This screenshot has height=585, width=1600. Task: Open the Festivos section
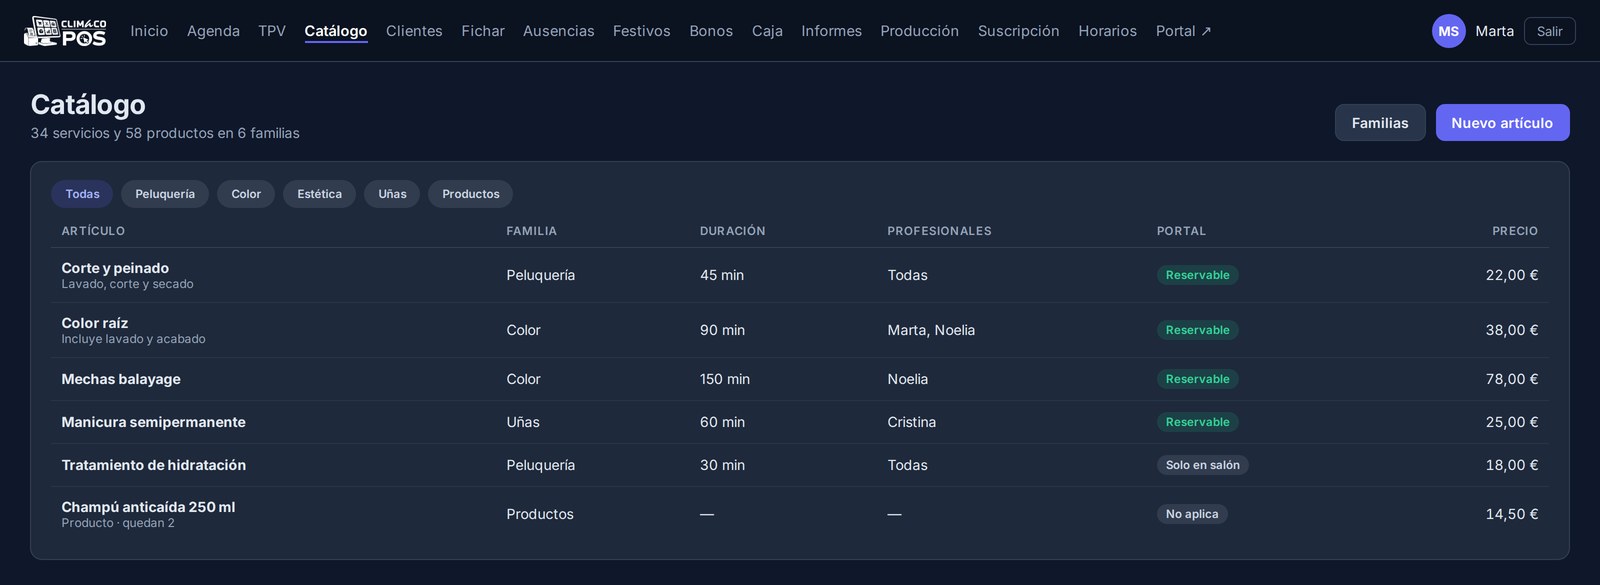(x=642, y=31)
